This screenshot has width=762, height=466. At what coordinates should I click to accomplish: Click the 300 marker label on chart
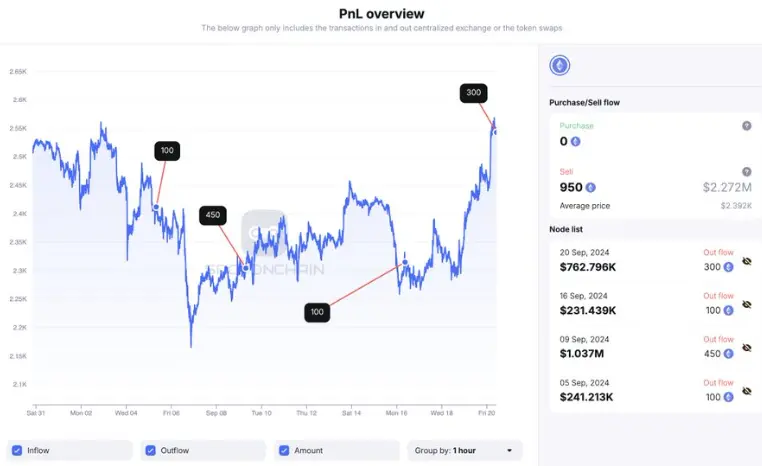click(474, 93)
